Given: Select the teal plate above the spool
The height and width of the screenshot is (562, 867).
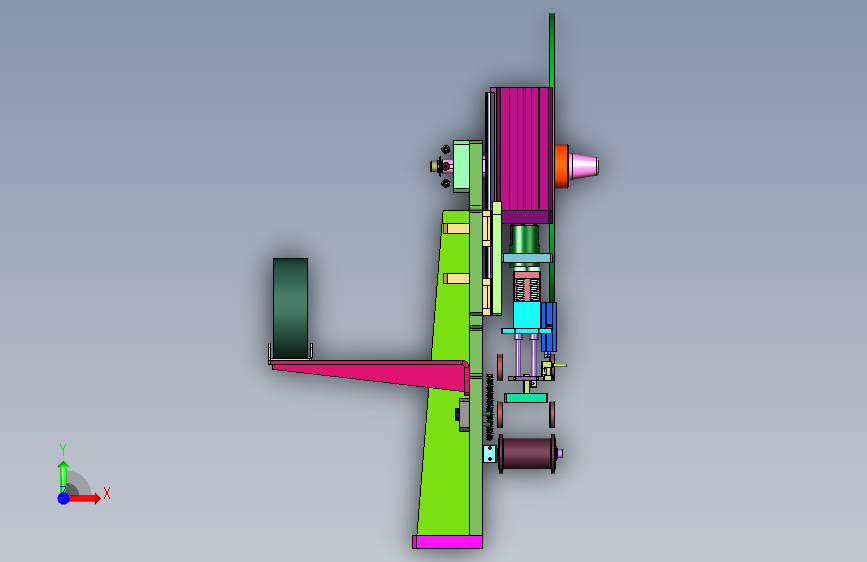Looking at the screenshot, I should tap(526, 398).
